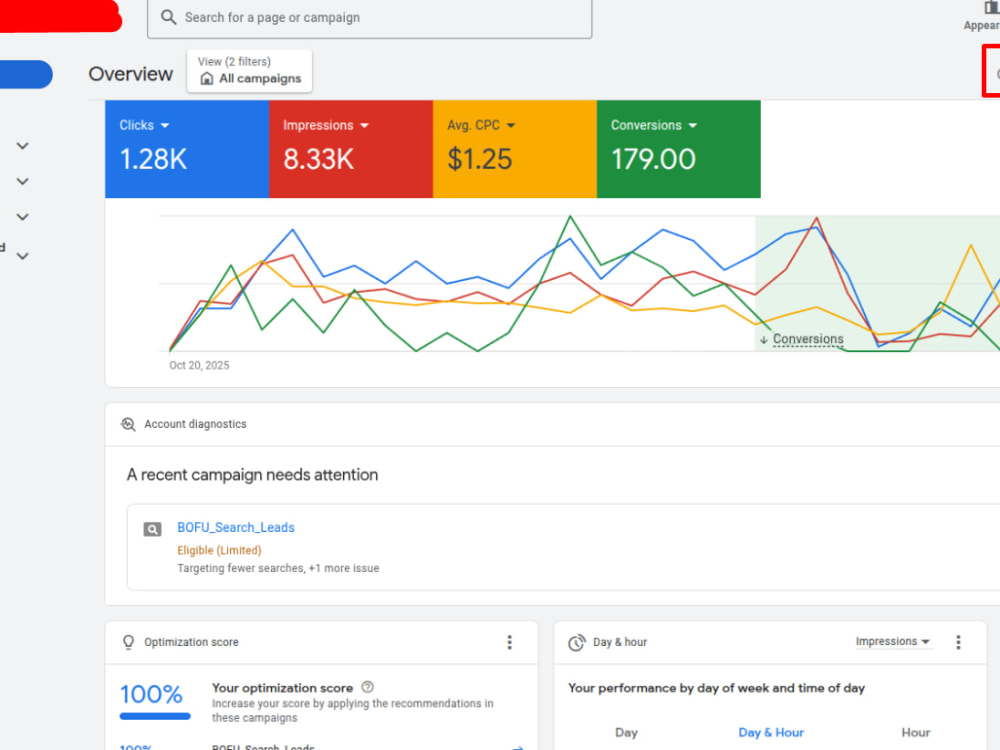The image size is (1000, 750).
Task: Click the search magnifier icon
Action: tap(168, 17)
